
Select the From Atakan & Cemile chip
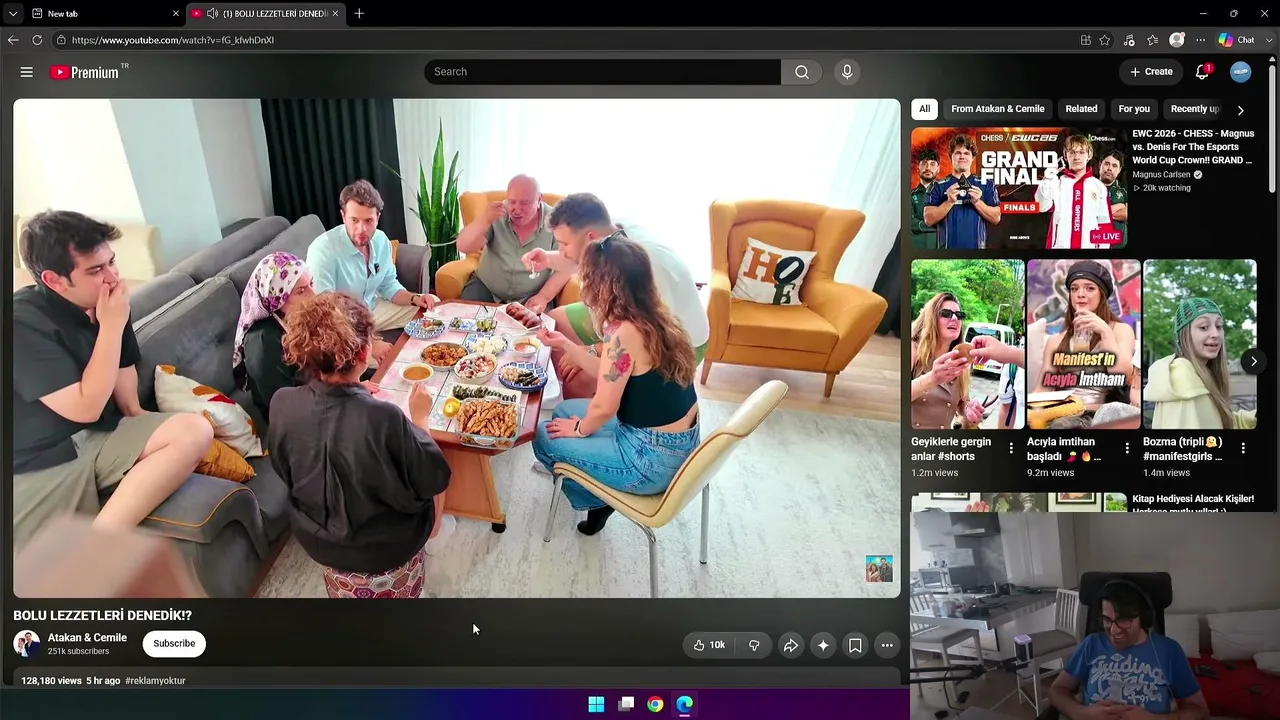pyautogui.click(x=998, y=109)
